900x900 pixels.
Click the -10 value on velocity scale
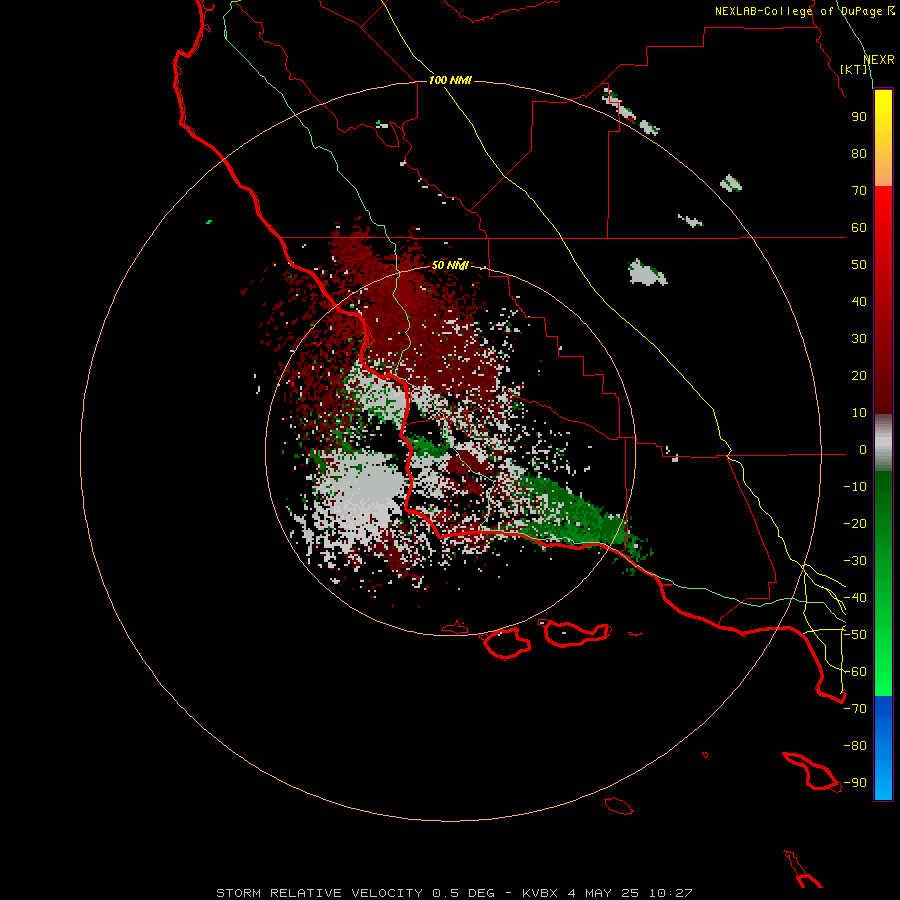click(x=855, y=487)
